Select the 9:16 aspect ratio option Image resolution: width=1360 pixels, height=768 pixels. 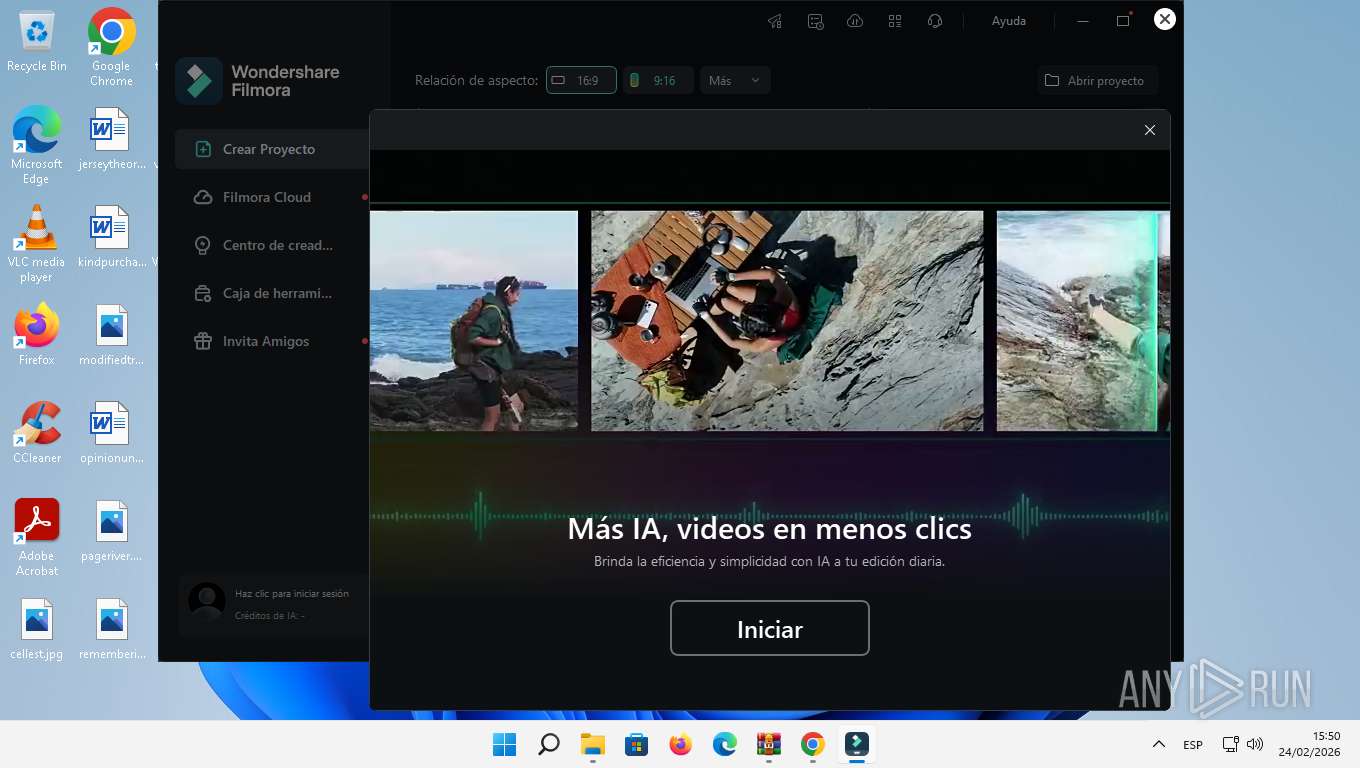[658, 80]
